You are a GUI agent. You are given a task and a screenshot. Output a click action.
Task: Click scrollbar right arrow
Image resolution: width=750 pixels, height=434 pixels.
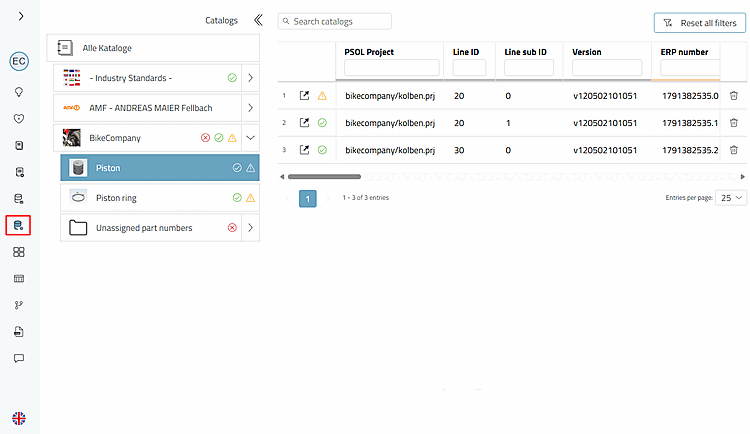coord(742,177)
